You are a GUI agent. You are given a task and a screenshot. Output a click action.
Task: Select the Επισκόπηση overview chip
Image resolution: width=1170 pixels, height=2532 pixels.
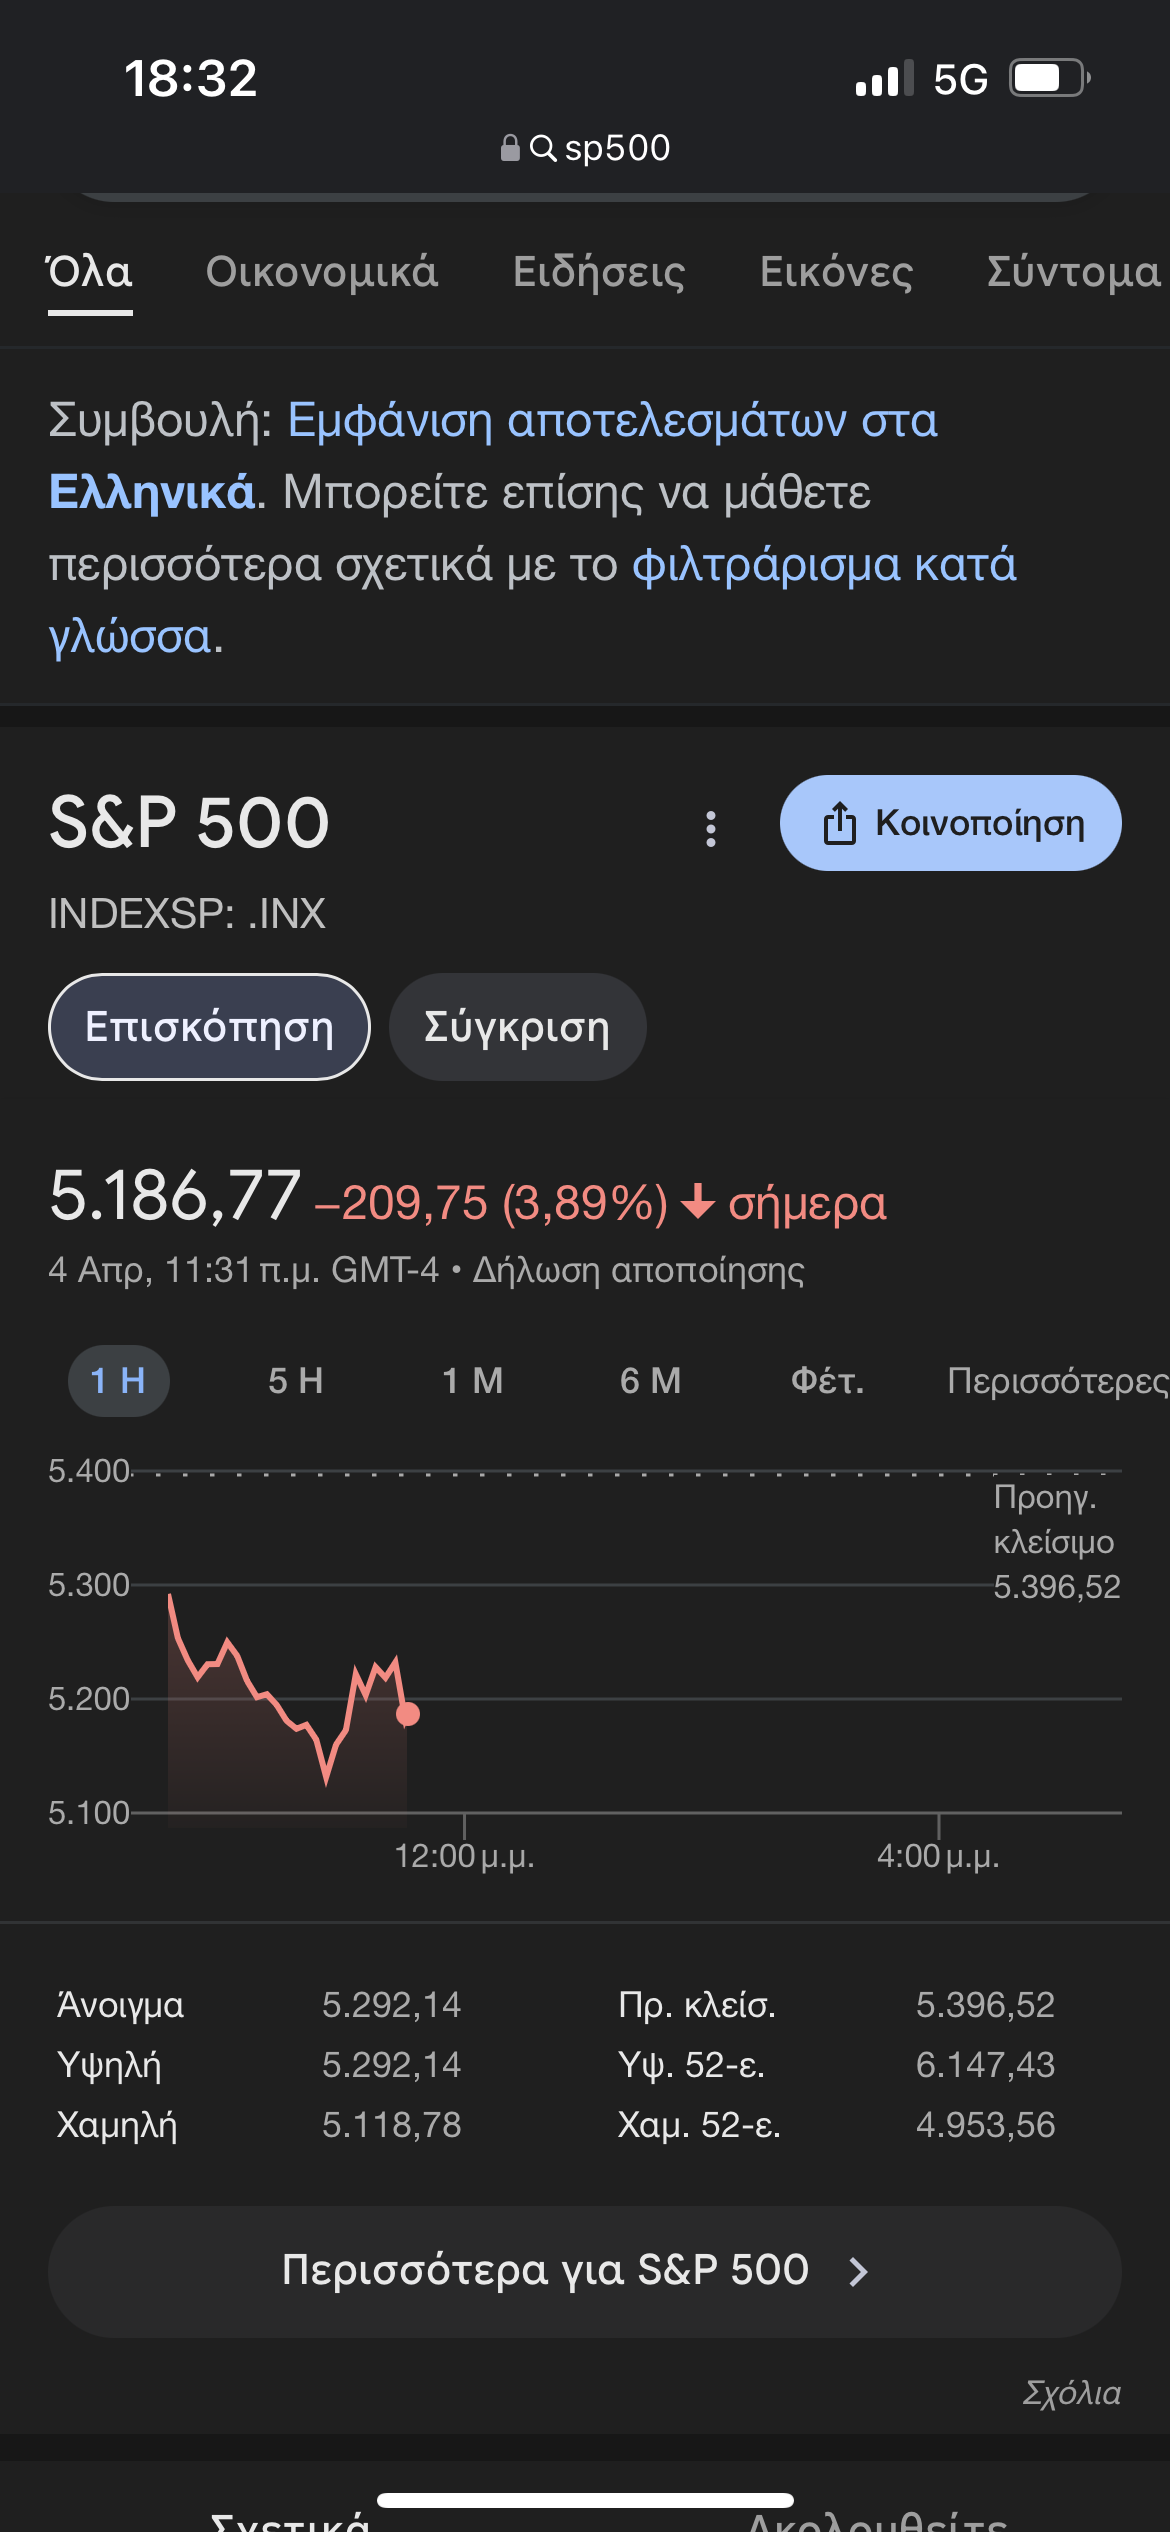(209, 1027)
